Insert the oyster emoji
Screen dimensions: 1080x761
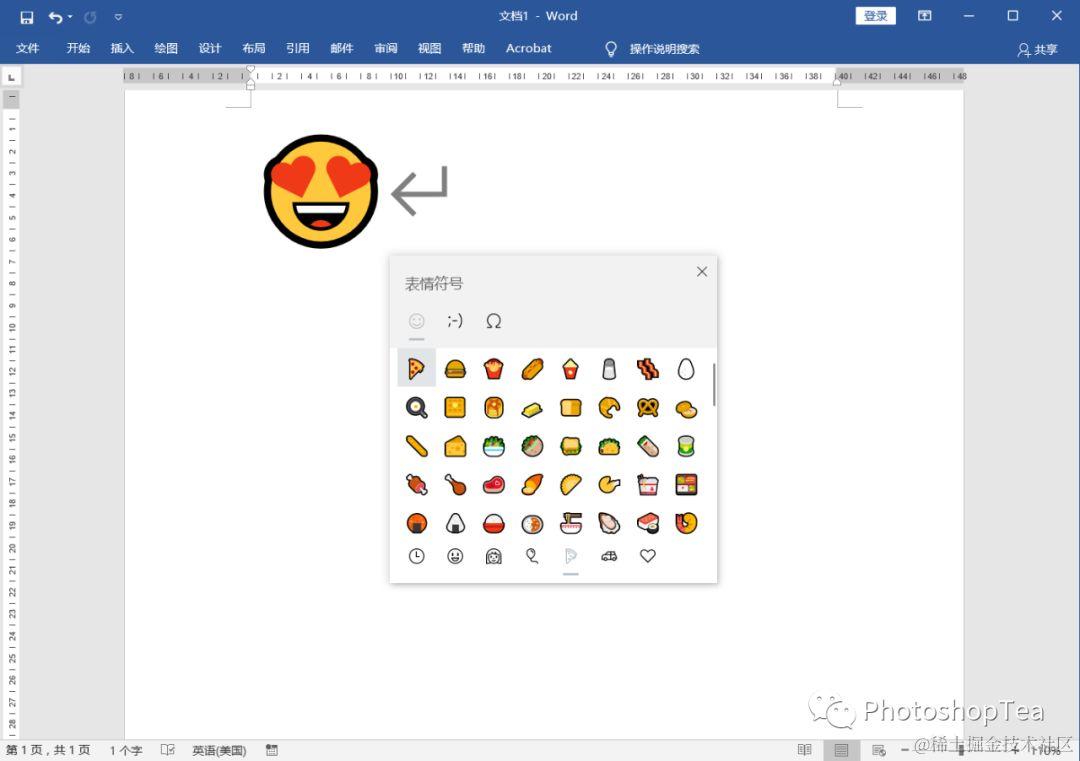(x=609, y=523)
